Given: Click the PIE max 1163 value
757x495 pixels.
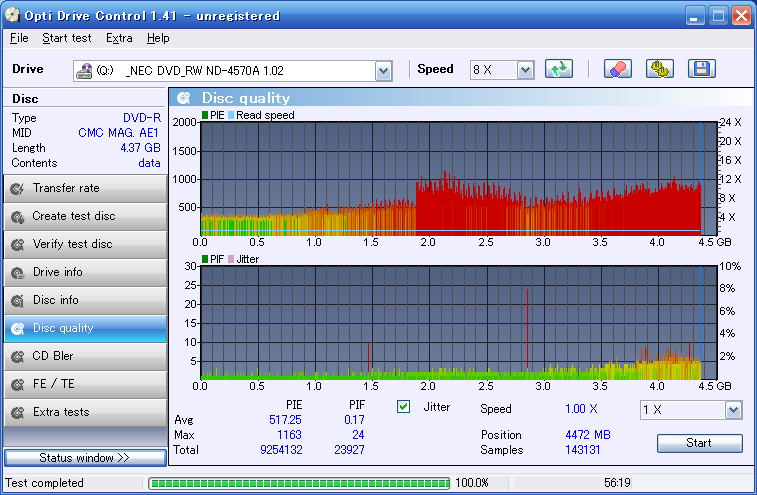Looking at the screenshot, I should (289, 435).
